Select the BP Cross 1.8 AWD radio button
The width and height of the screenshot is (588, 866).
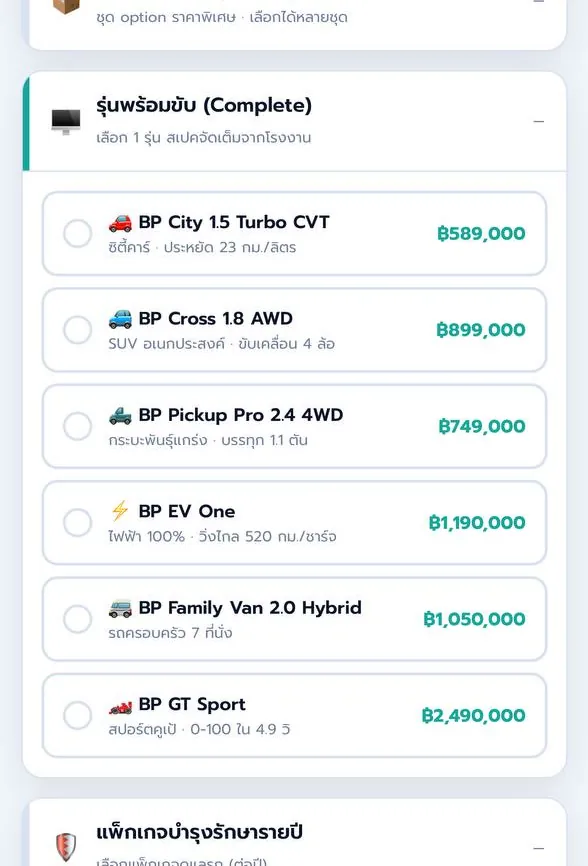[x=77, y=330]
